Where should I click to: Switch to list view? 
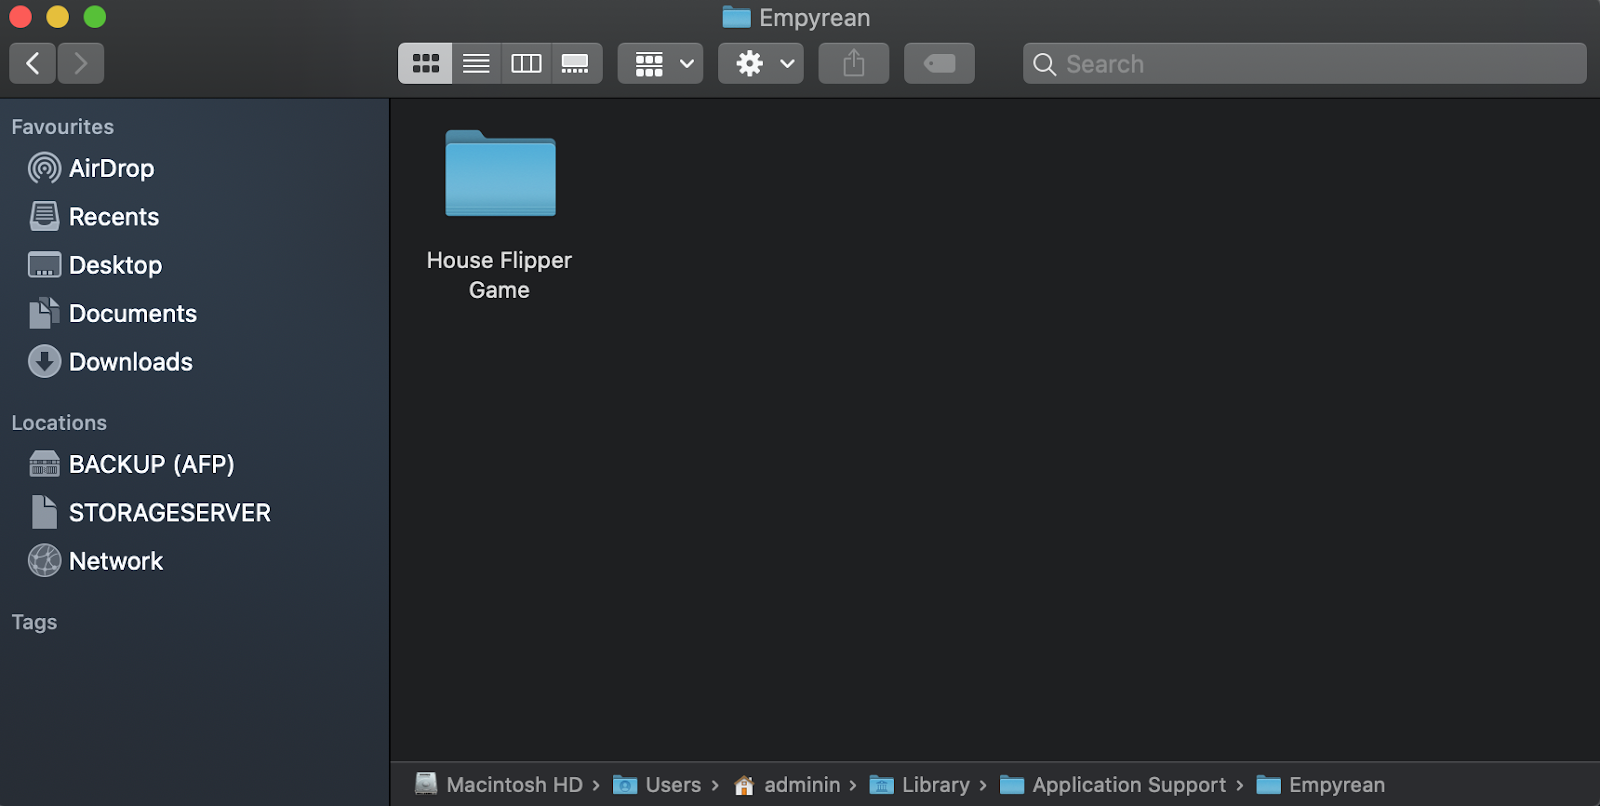point(476,64)
